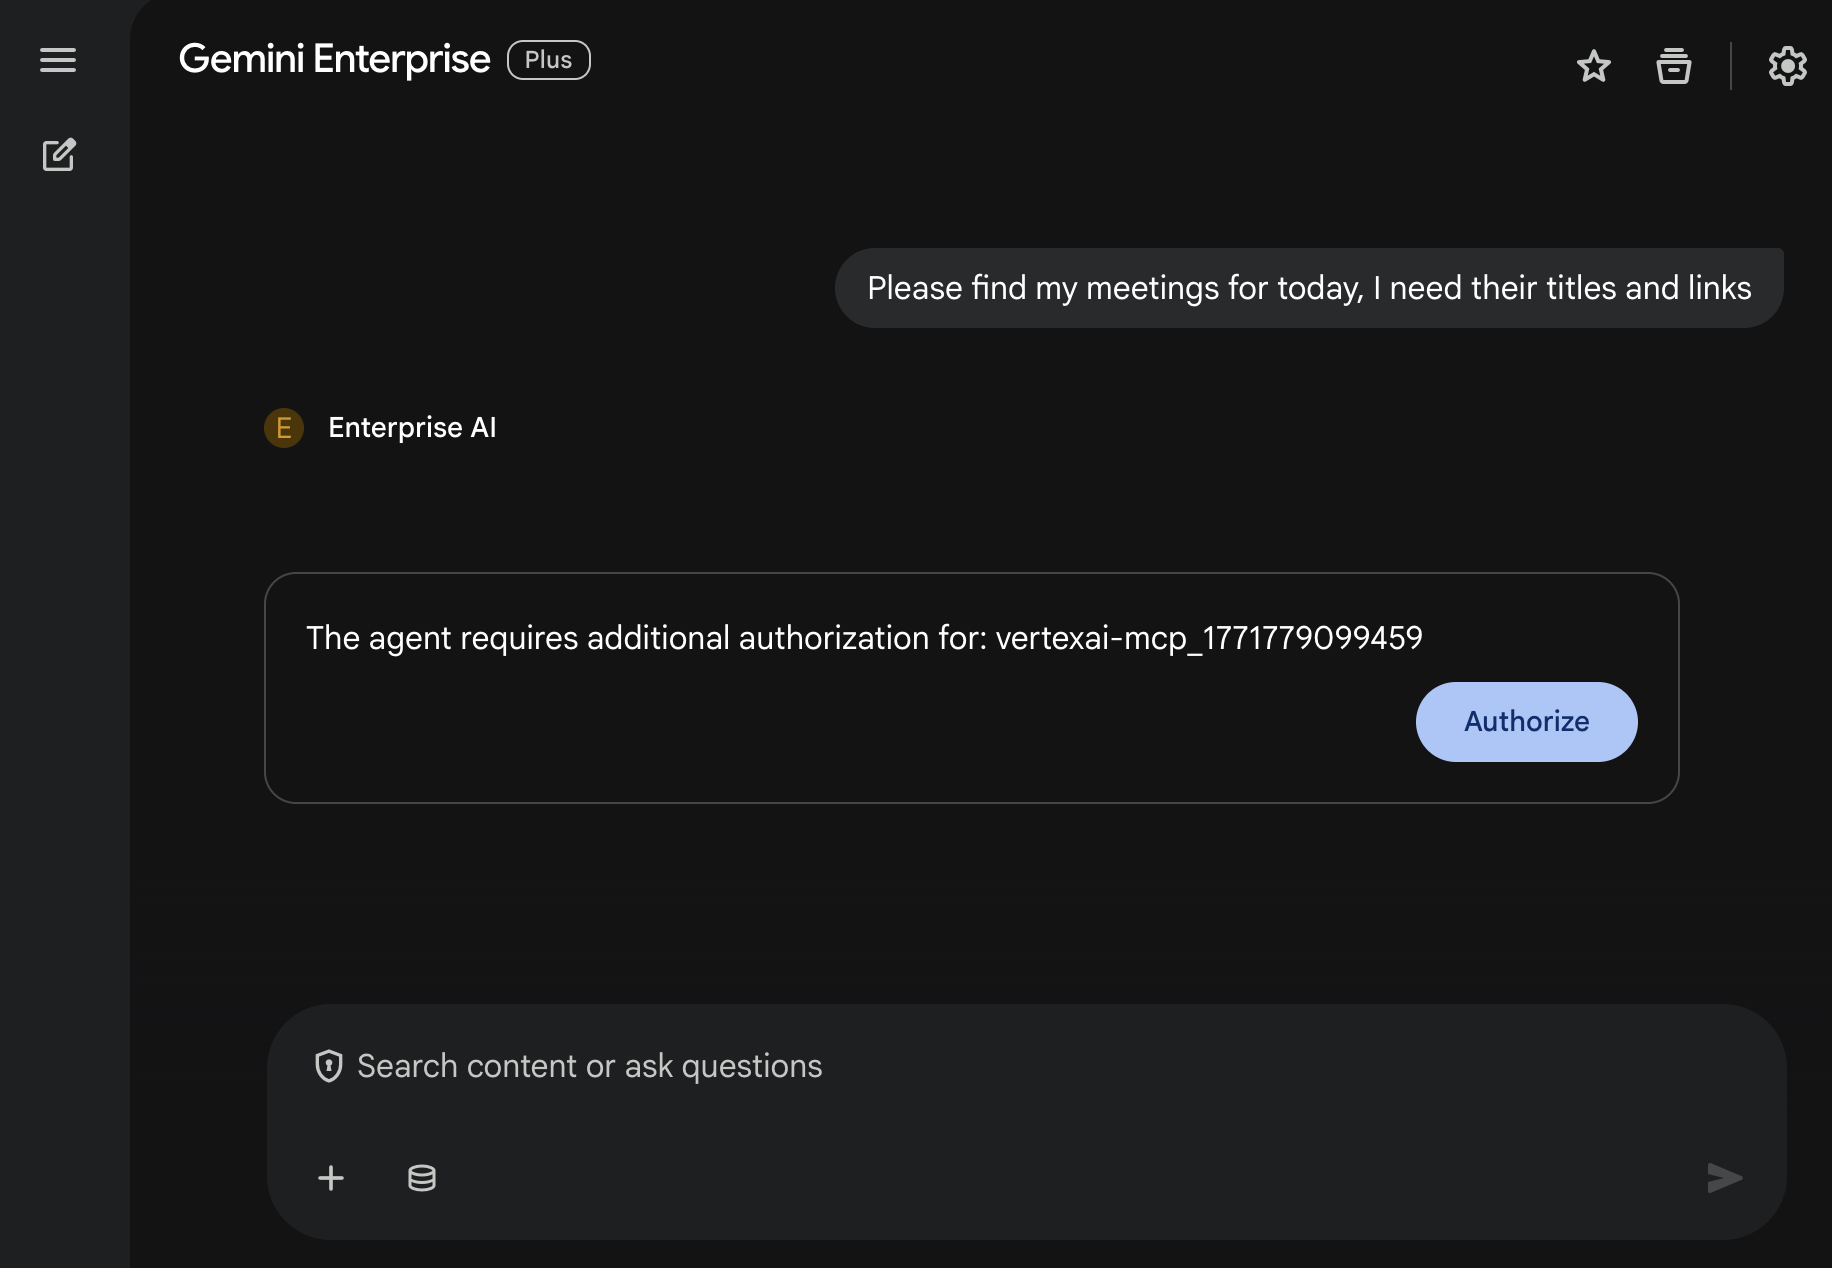Start a new chat with the compose icon
1832x1268 pixels.
59,155
